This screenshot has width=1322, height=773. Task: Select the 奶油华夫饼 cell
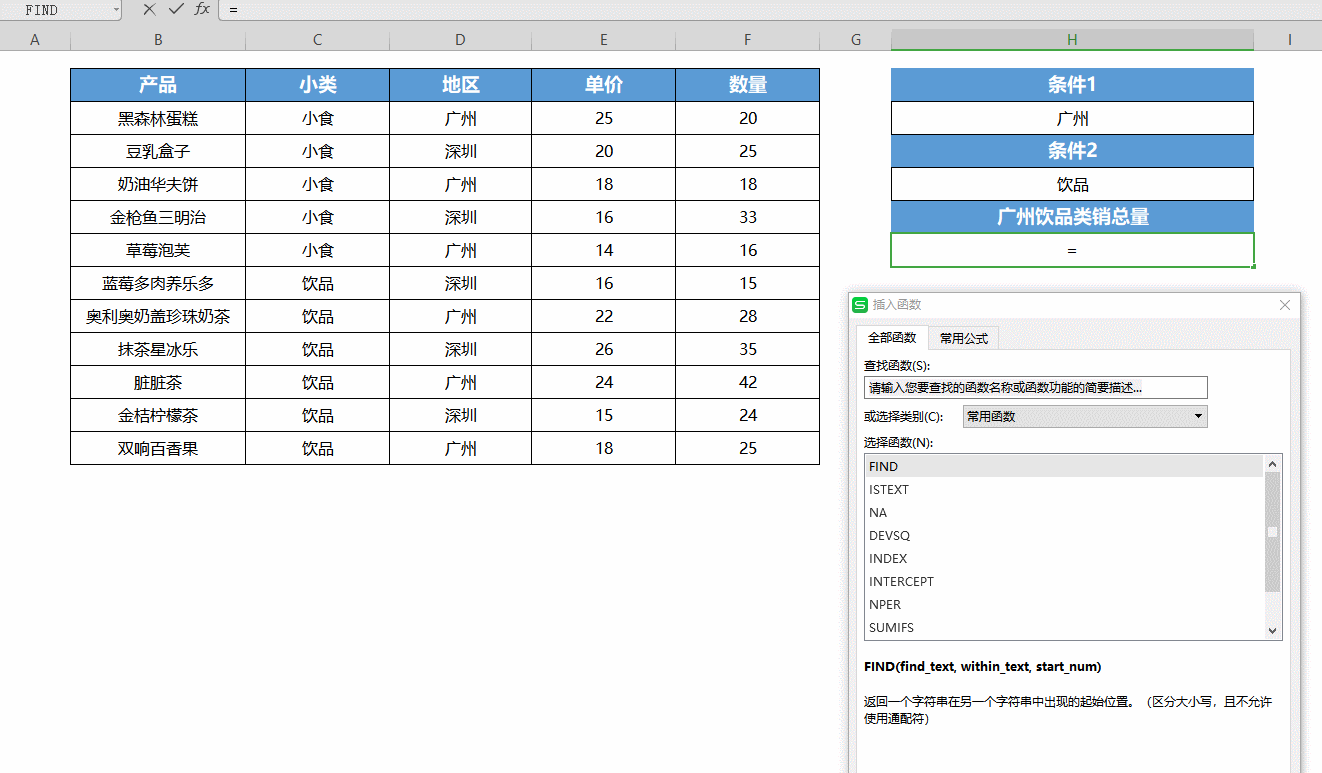[x=158, y=184]
